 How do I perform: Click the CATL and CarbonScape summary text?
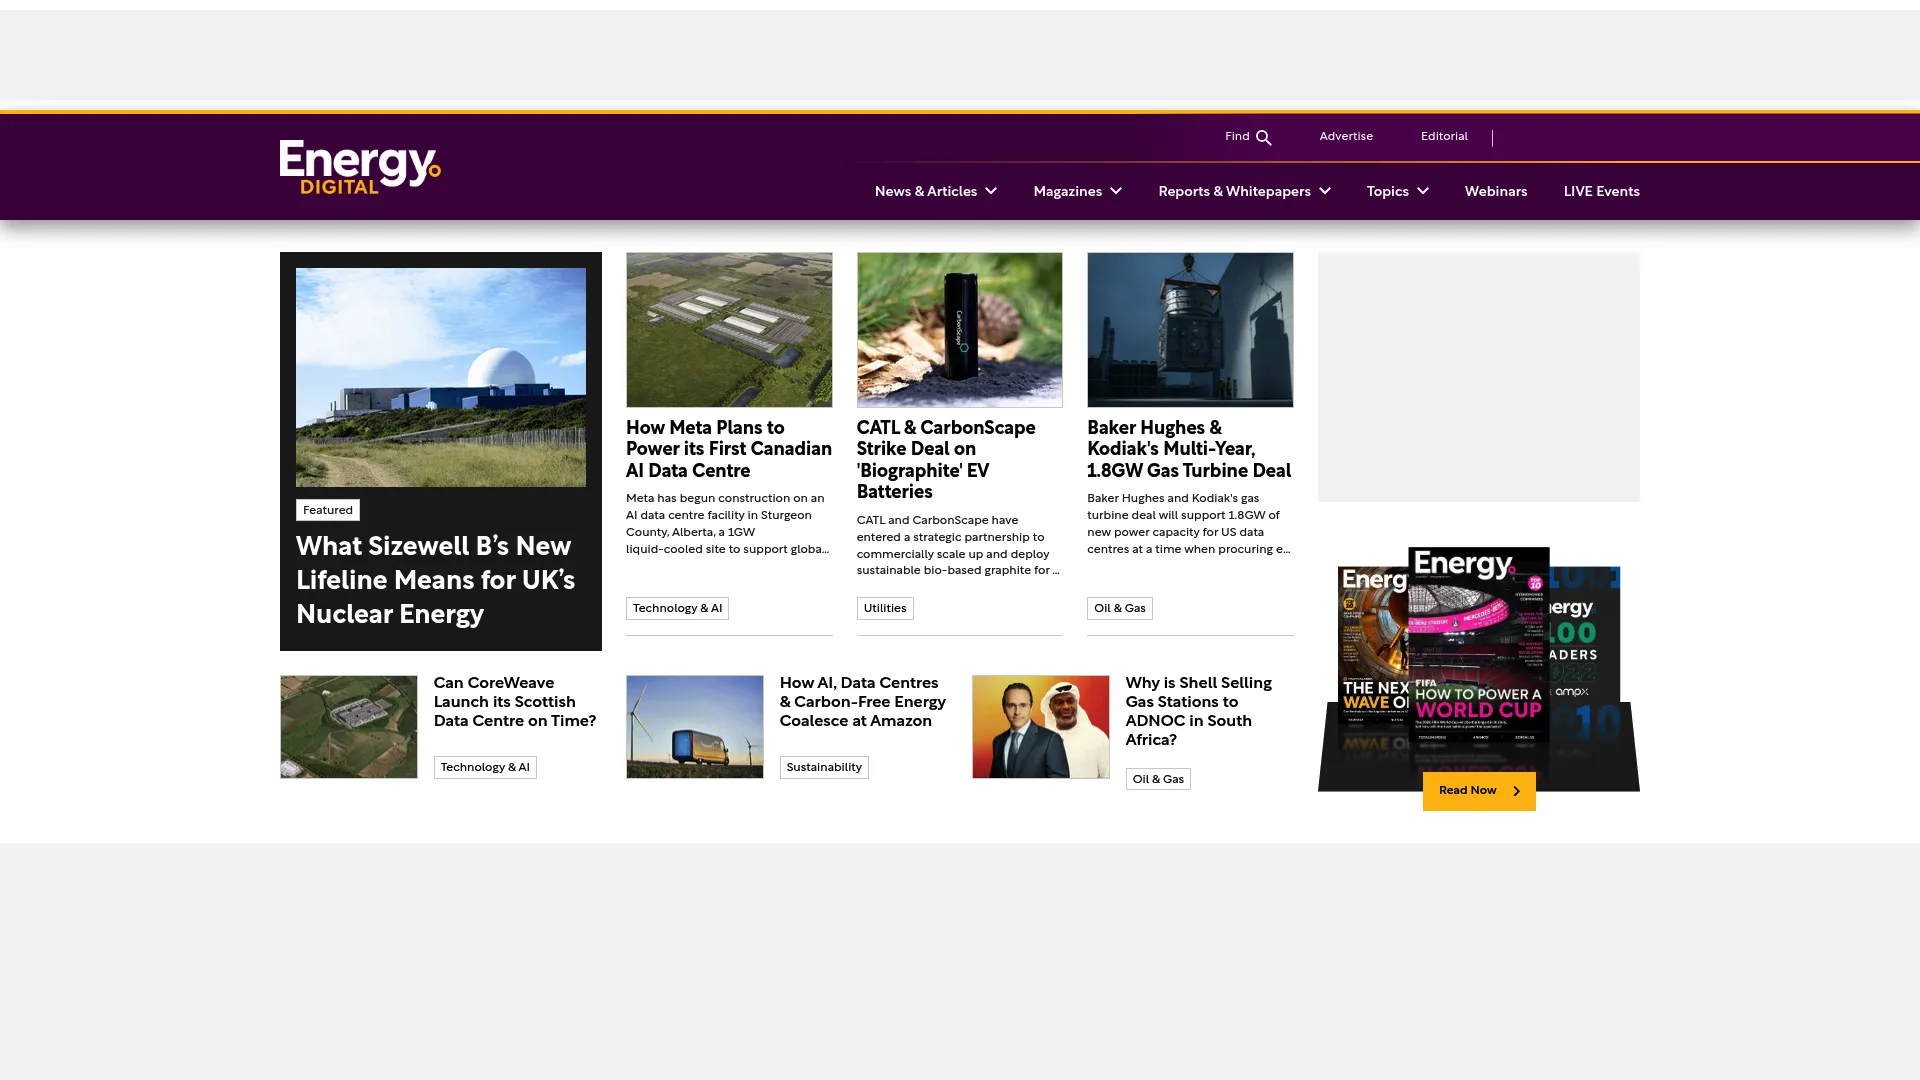point(958,546)
